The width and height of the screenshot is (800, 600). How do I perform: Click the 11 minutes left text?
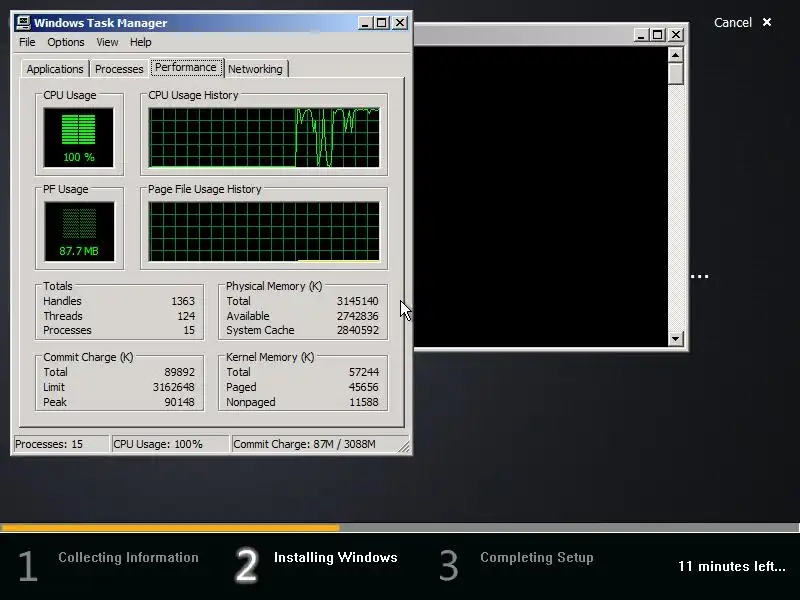pyautogui.click(x=732, y=566)
